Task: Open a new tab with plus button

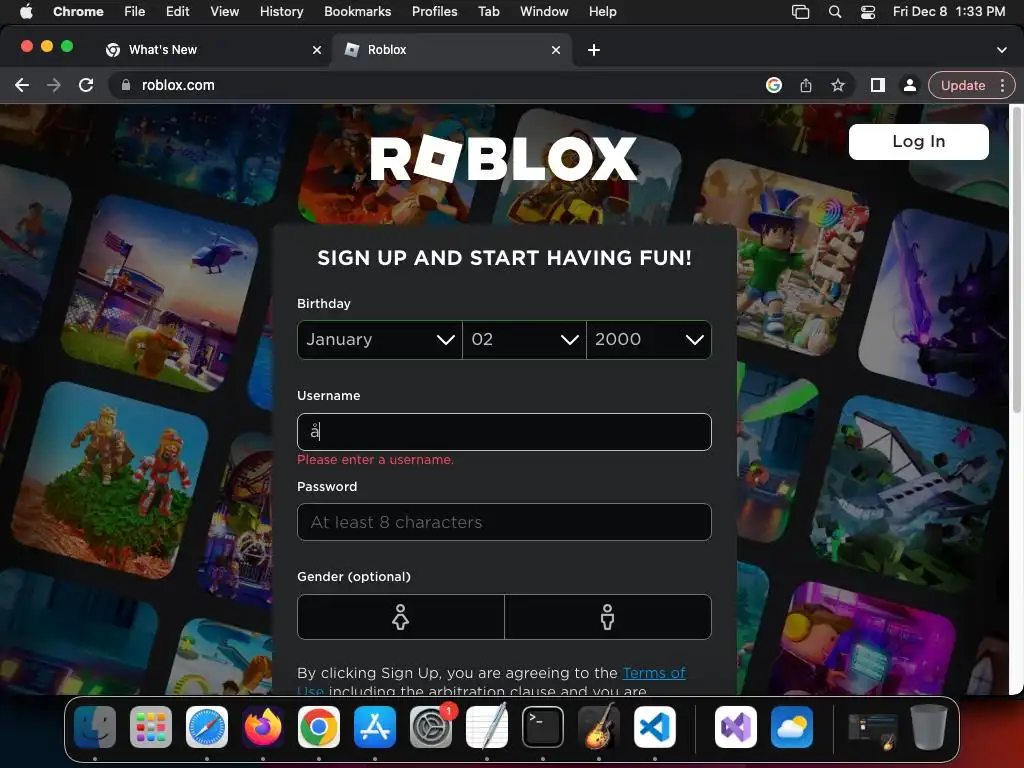Action: coord(594,50)
